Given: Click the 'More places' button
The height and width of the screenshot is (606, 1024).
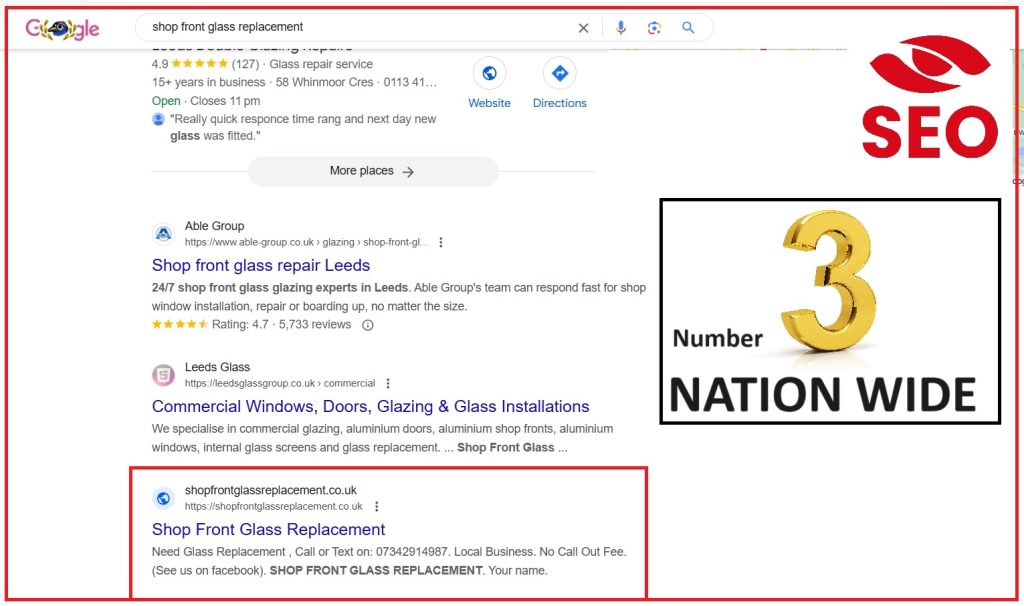Looking at the screenshot, I should click(373, 171).
